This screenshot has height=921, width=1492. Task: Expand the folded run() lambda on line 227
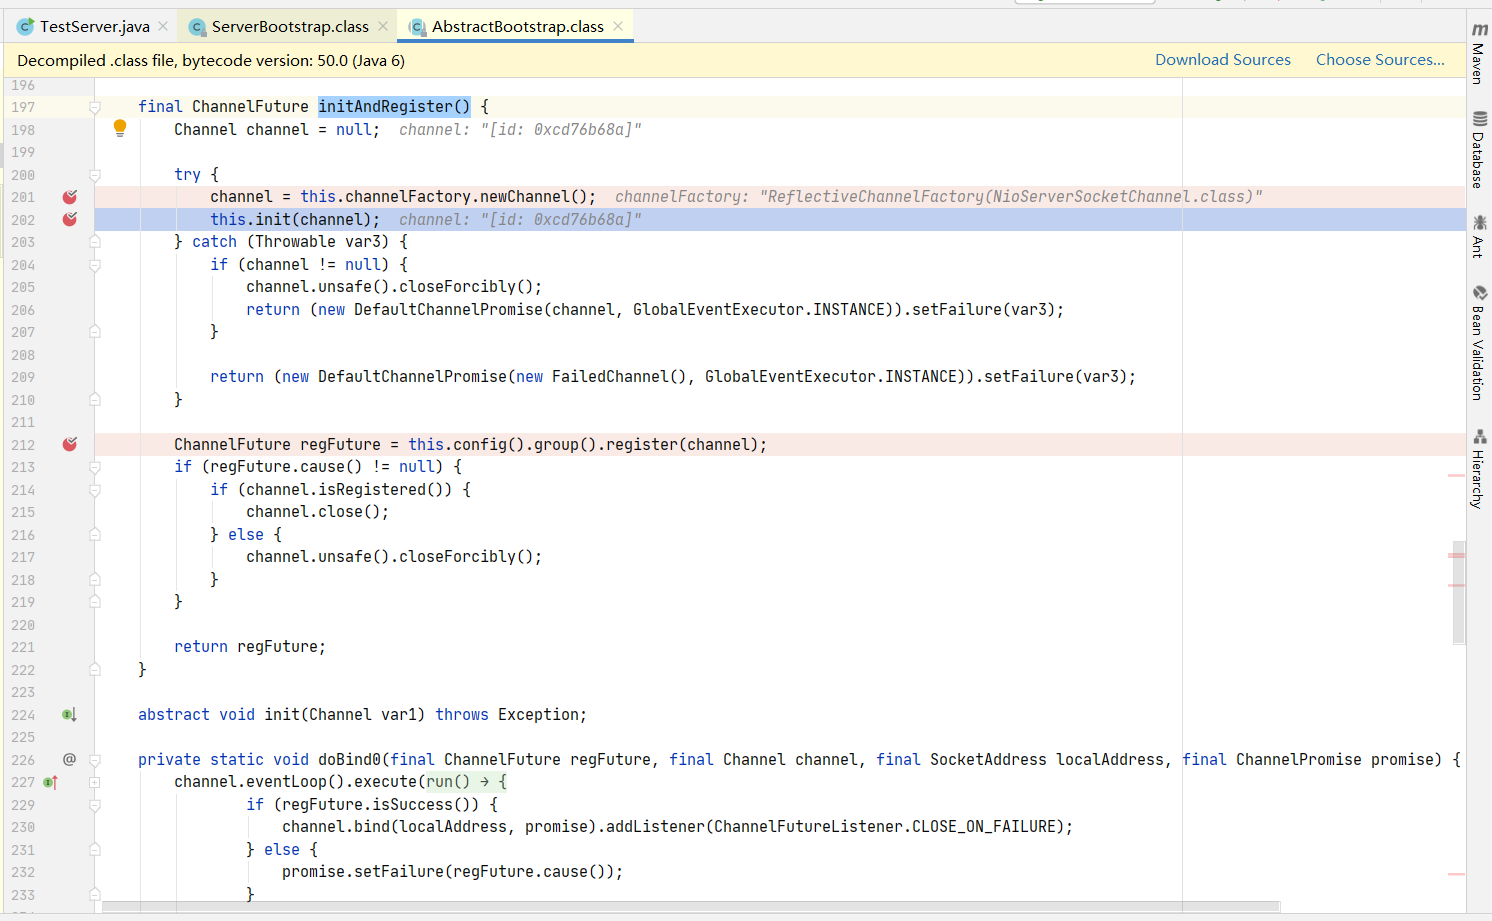pyautogui.click(x=95, y=782)
